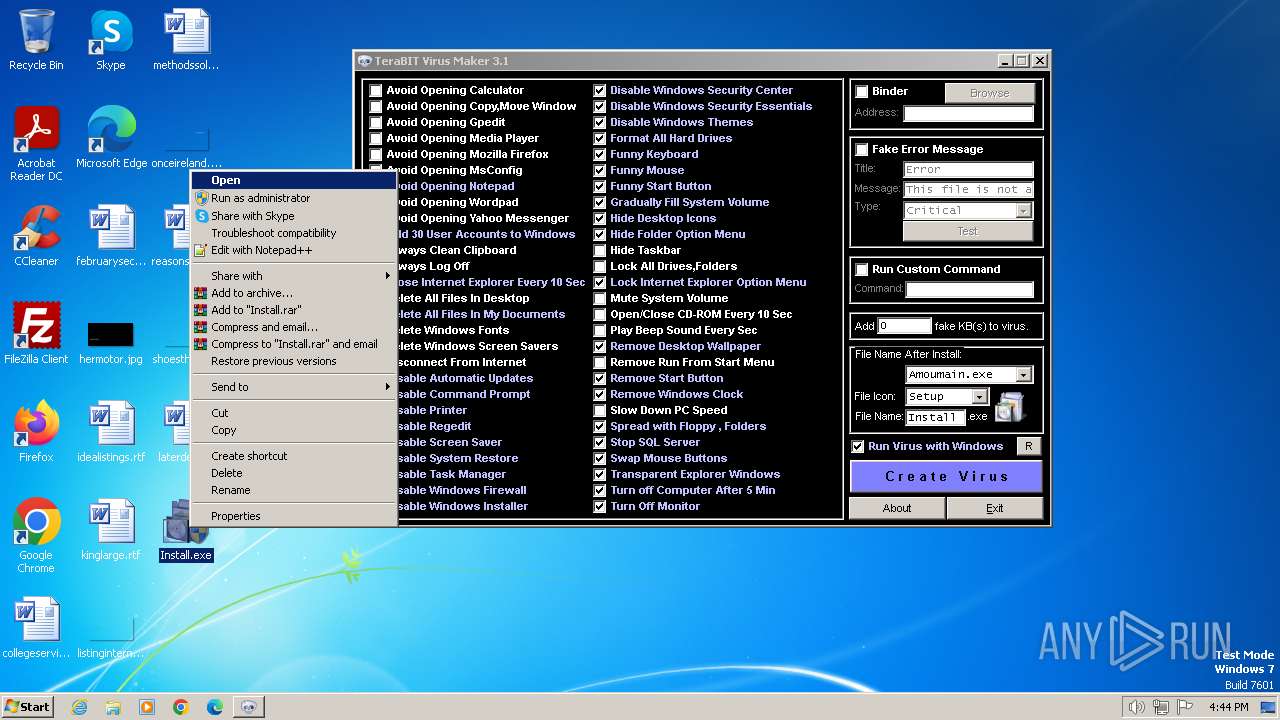
Task: Select Add to archive... menu entry
Action: coord(294,293)
